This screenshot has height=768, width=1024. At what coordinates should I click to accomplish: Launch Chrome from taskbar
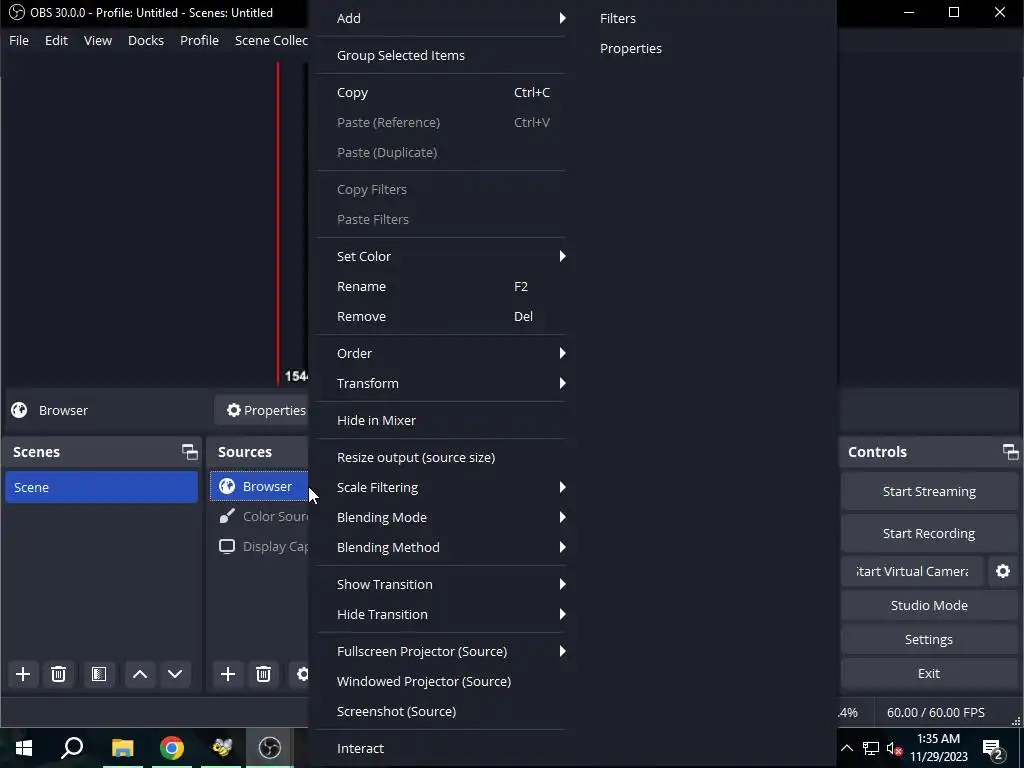click(x=172, y=748)
